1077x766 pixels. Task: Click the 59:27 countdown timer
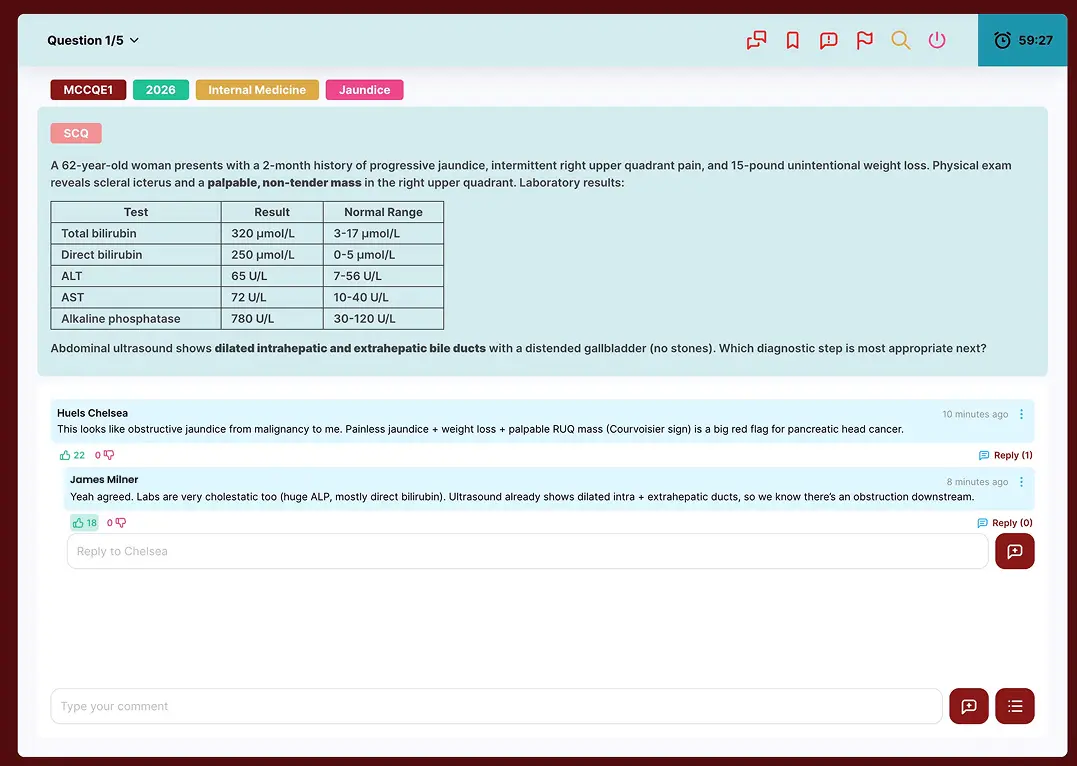[x=1022, y=40]
